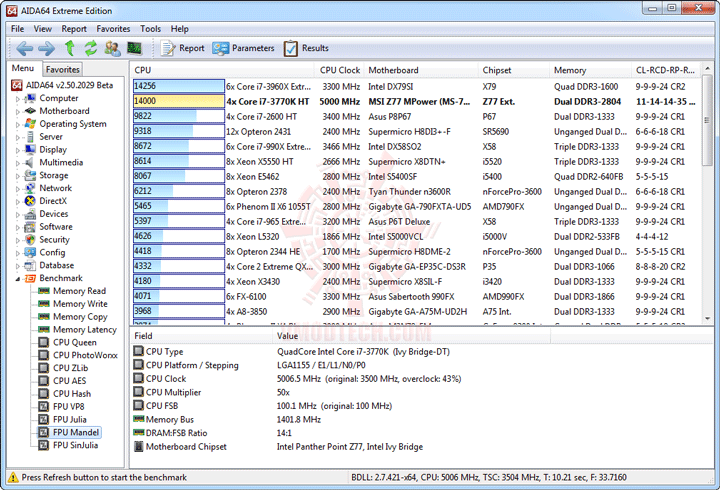Image resolution: width=720 pixels, height=490 pixels.
Task: Click the Results toolbar button
Action: point(306,48)
